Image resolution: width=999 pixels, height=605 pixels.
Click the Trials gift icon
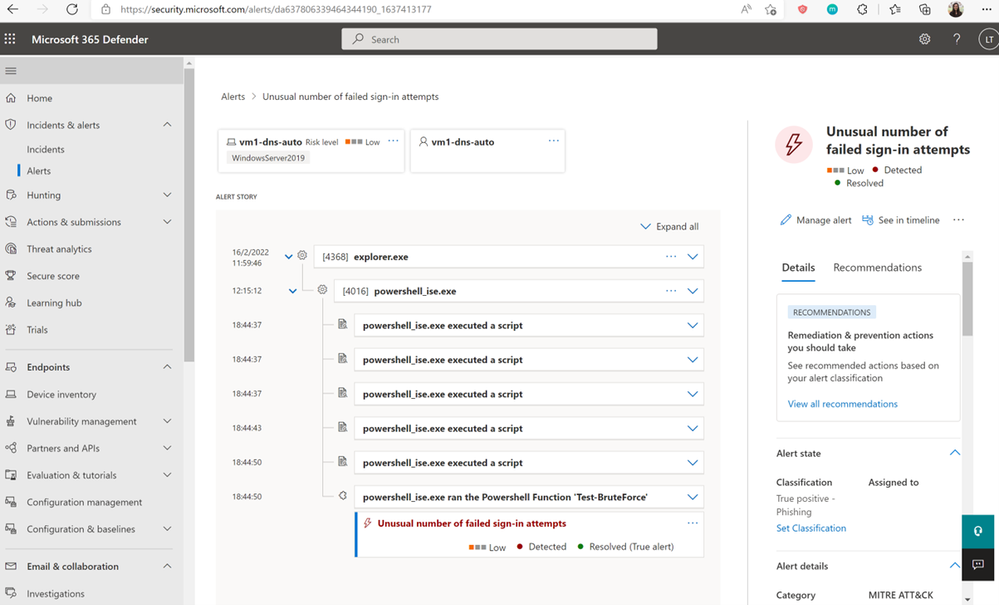click(x=11, y=329)
